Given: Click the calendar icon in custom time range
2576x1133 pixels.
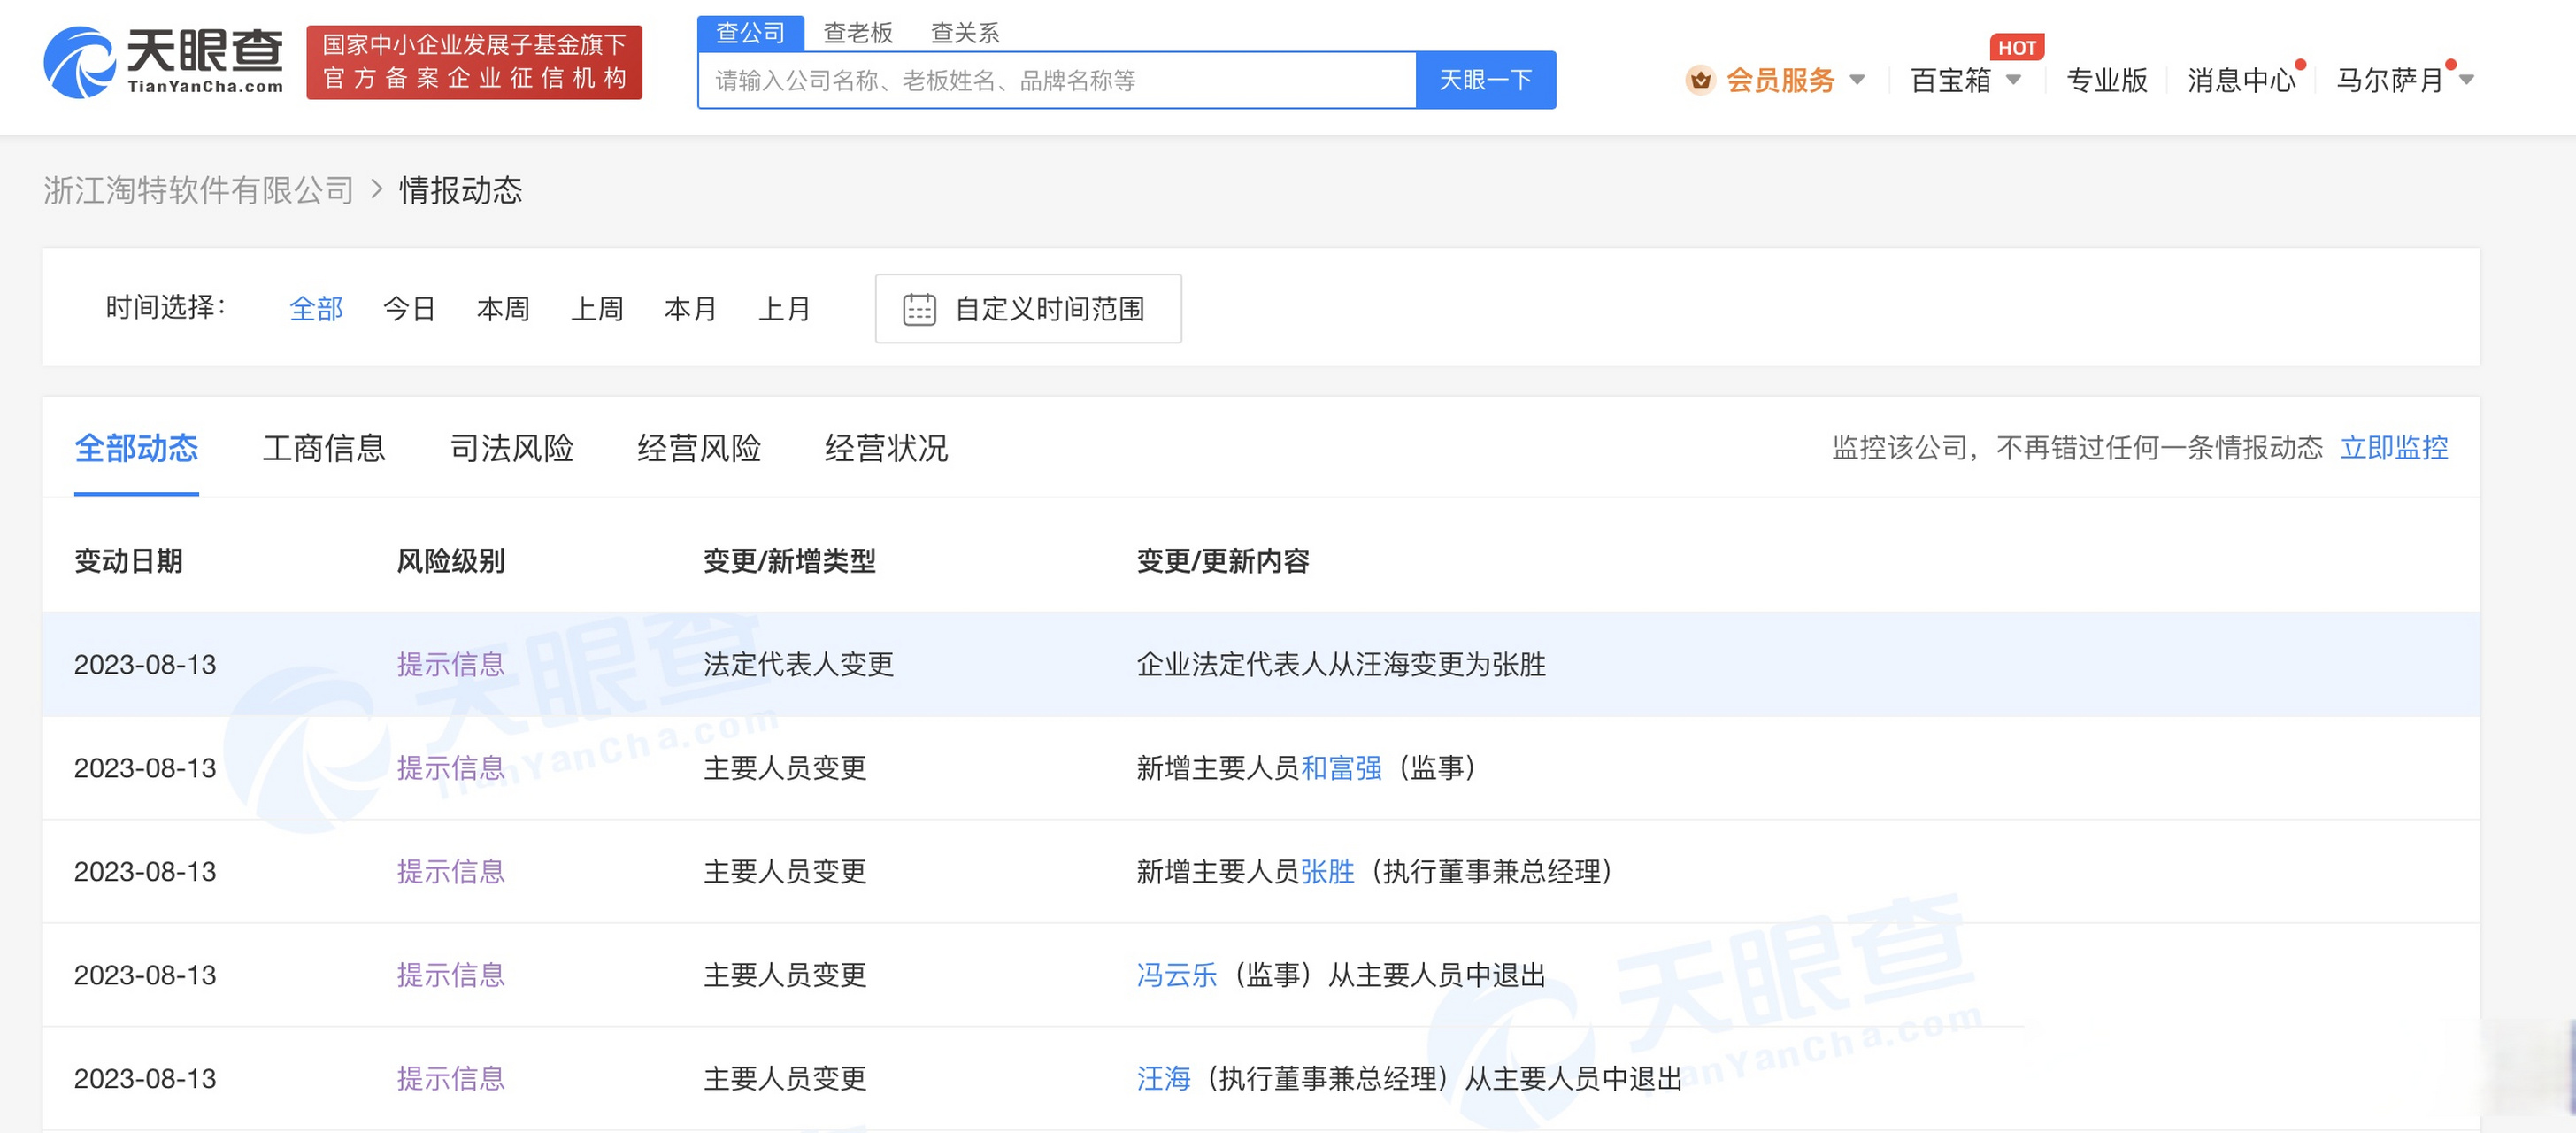Looking at the screenshot, I should coord(919,309).
